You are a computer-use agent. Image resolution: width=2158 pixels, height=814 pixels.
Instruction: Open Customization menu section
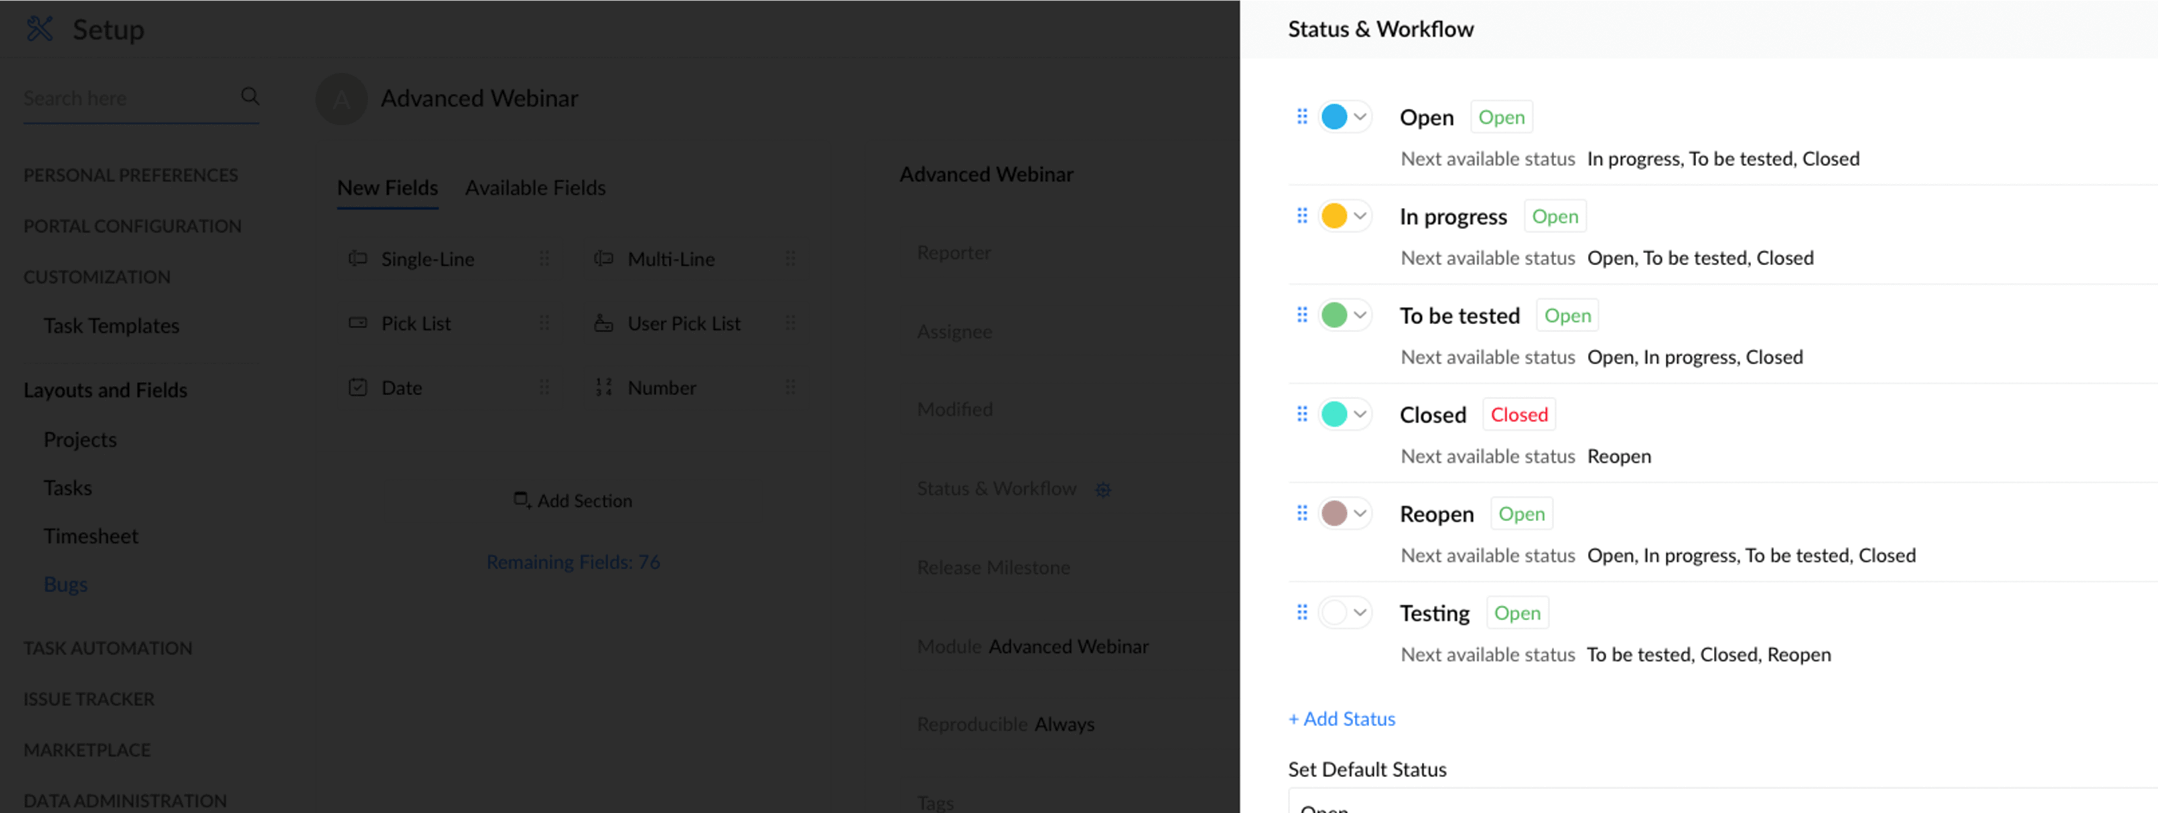click(97, 277)
